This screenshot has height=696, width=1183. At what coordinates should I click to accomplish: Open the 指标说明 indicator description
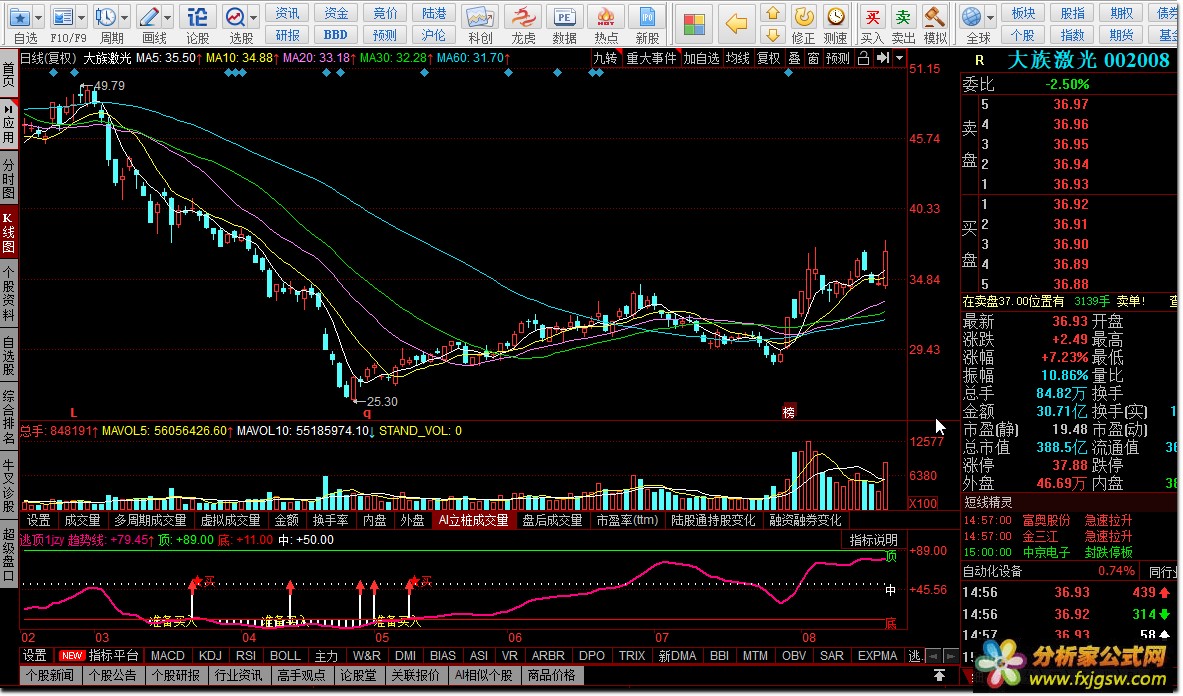873,540
